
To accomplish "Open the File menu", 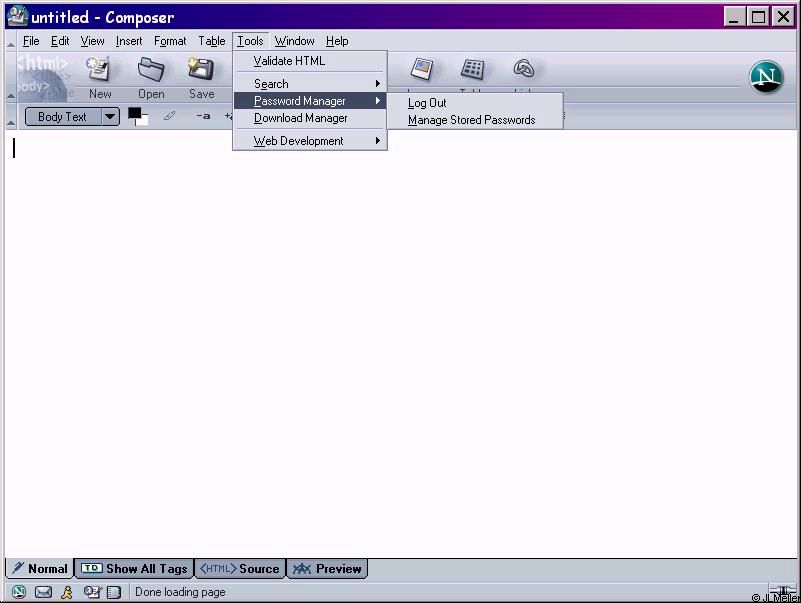I will (31, 41).
